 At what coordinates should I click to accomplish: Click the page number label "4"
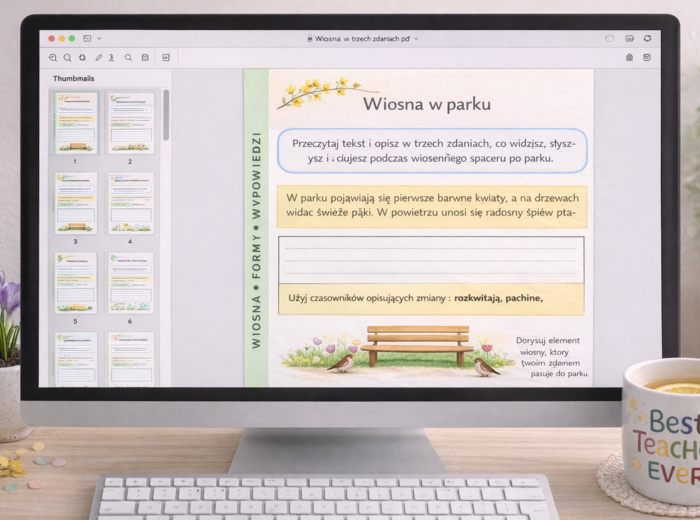(130, 241)
